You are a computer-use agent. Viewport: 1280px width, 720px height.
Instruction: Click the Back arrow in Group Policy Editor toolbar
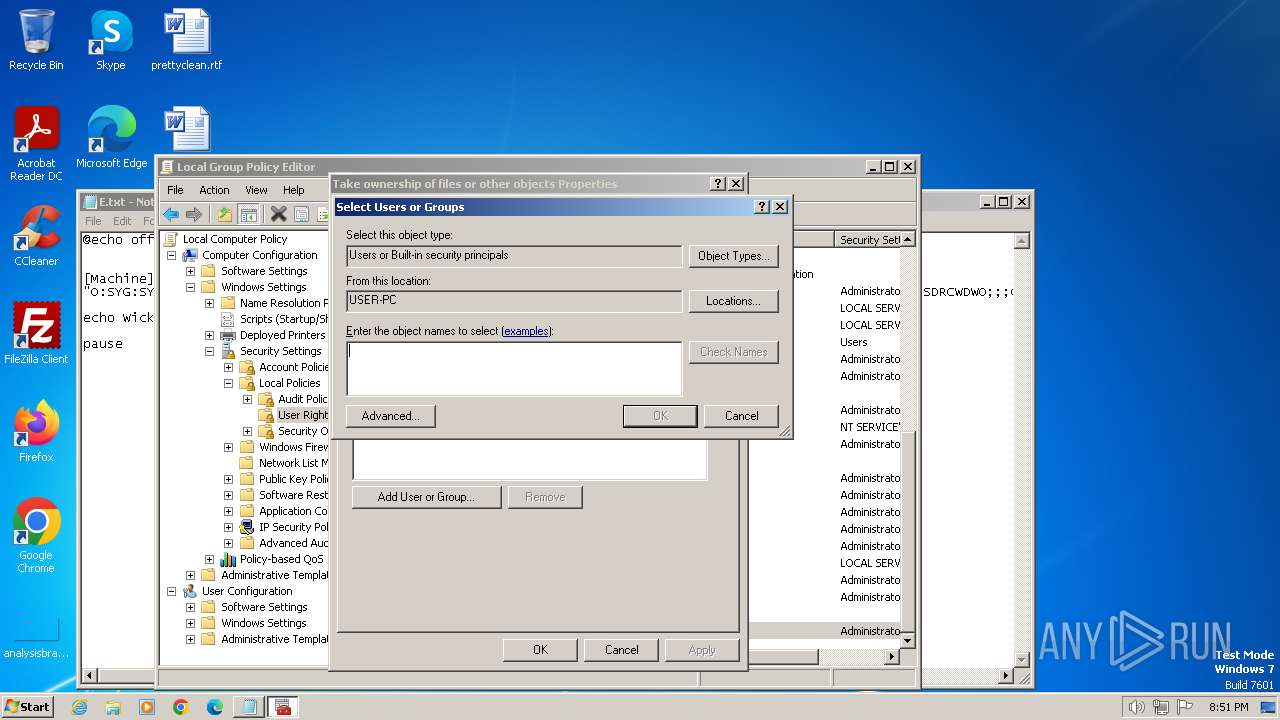(171, 214)
